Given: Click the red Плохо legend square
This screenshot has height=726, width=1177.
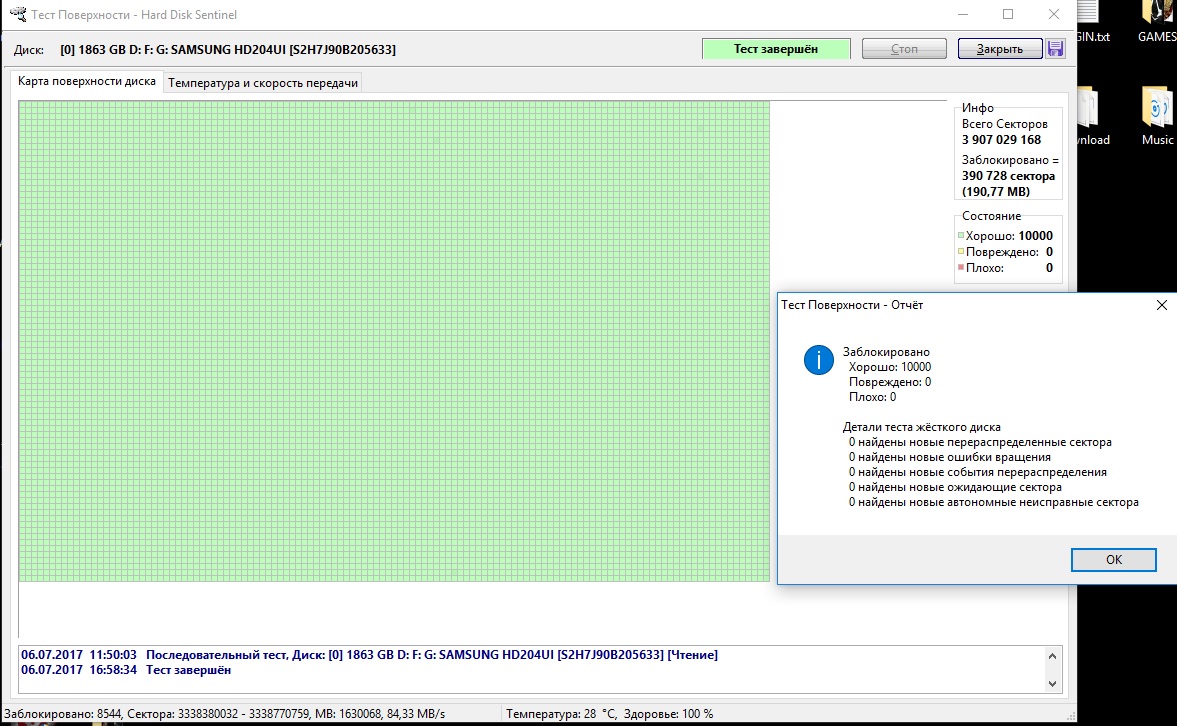Looking at the screenshot, I should [961, 267].
